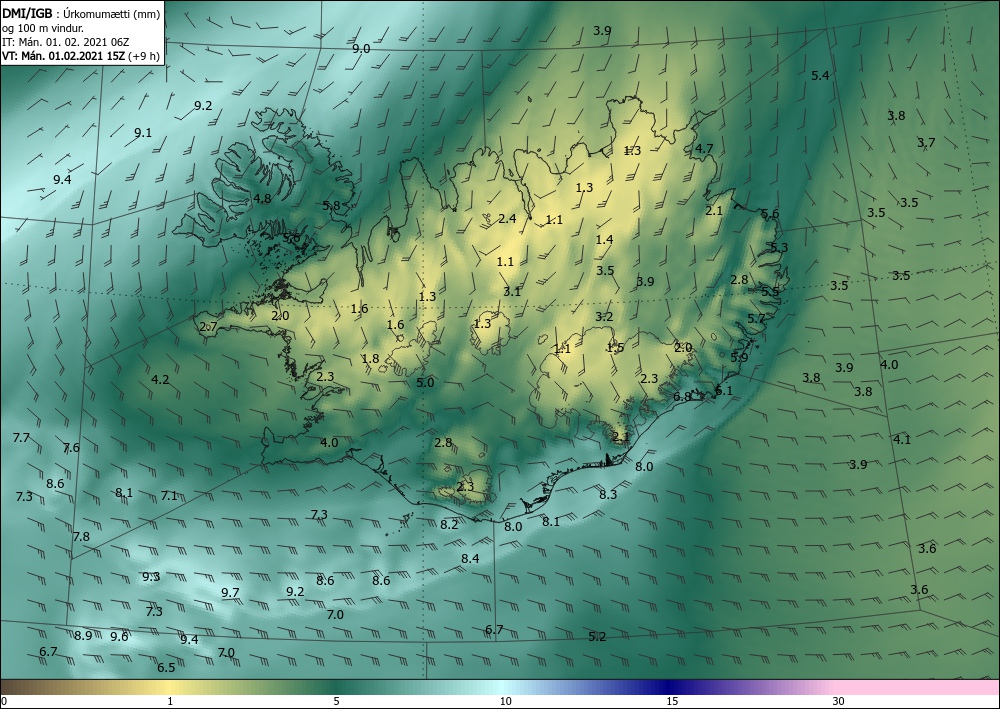Click the '8.3' value on the map

pyautogui.click(x=608, y=494)
